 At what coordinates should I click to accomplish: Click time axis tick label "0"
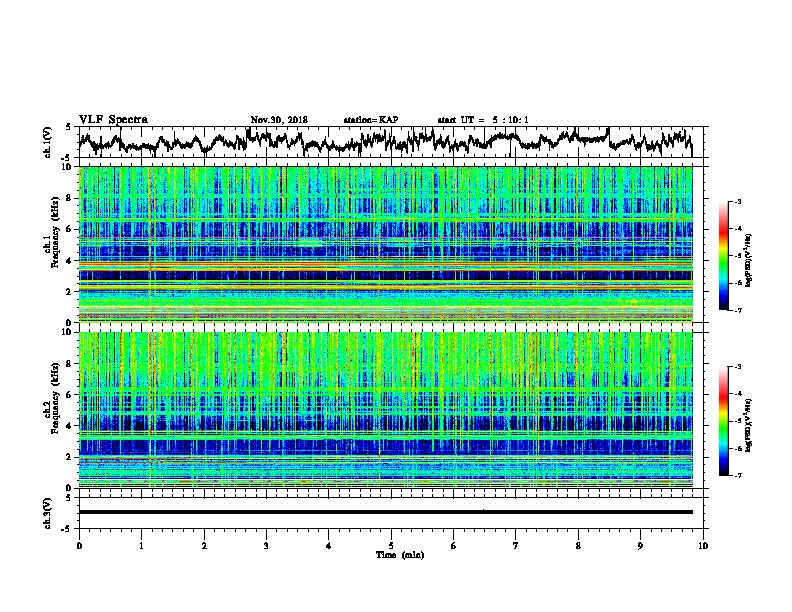(x=79, y=546)
